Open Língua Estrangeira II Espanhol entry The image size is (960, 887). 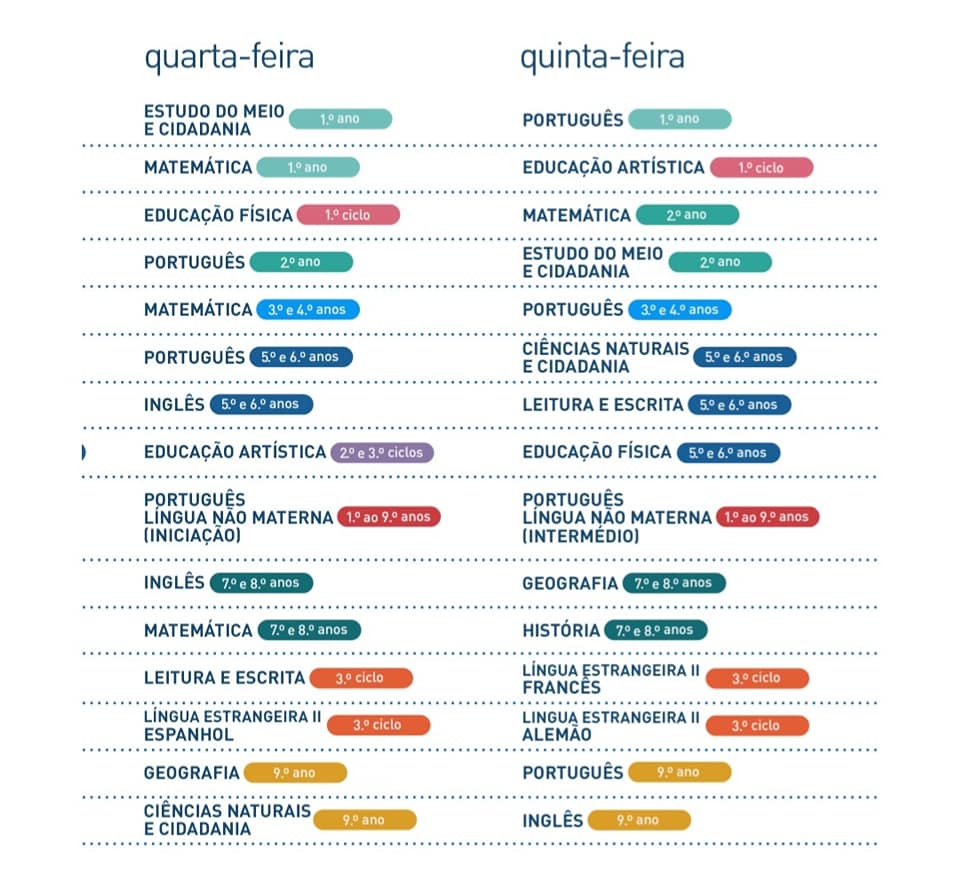pyautogui.click(x=232, y=724)
